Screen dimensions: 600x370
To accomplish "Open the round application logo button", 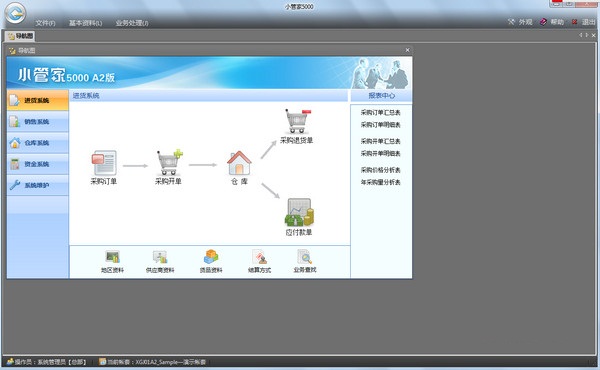I will pos(15,13).
